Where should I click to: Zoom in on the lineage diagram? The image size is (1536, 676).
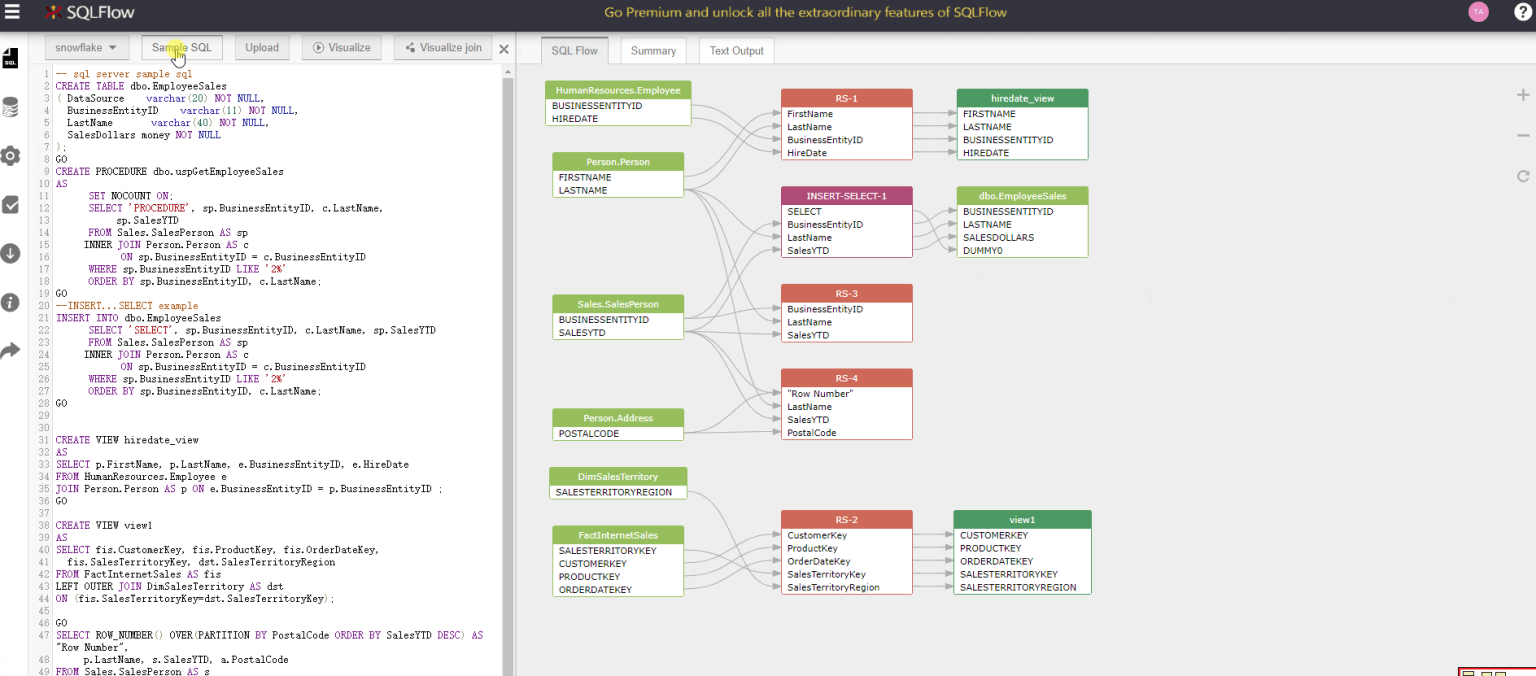1522,94
